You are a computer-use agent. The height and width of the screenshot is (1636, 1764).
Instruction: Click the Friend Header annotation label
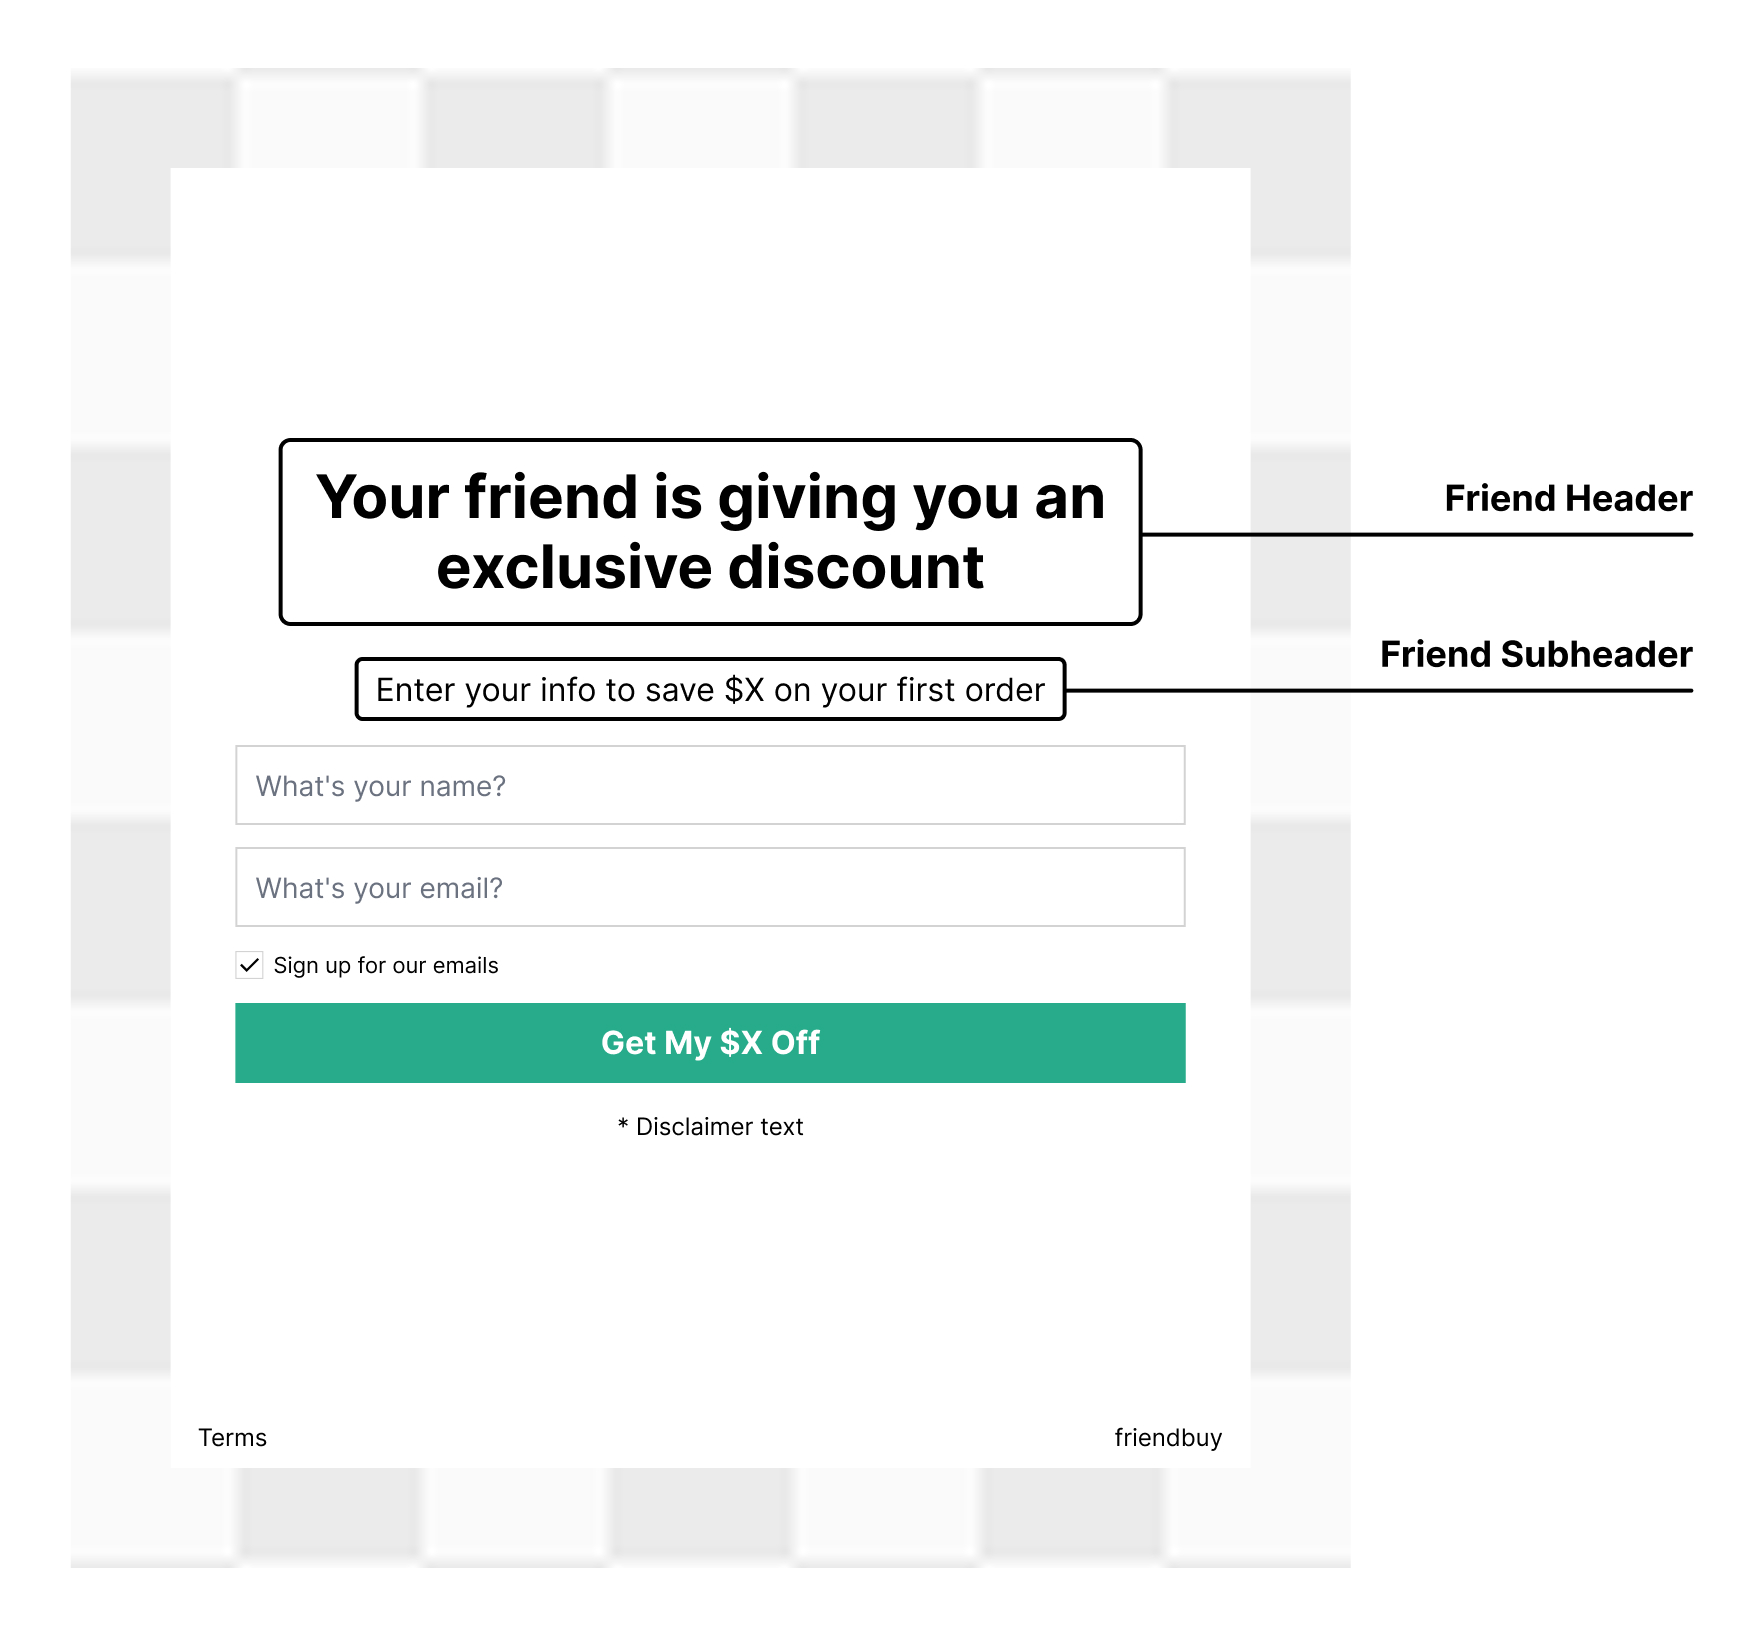point(1567,498)
